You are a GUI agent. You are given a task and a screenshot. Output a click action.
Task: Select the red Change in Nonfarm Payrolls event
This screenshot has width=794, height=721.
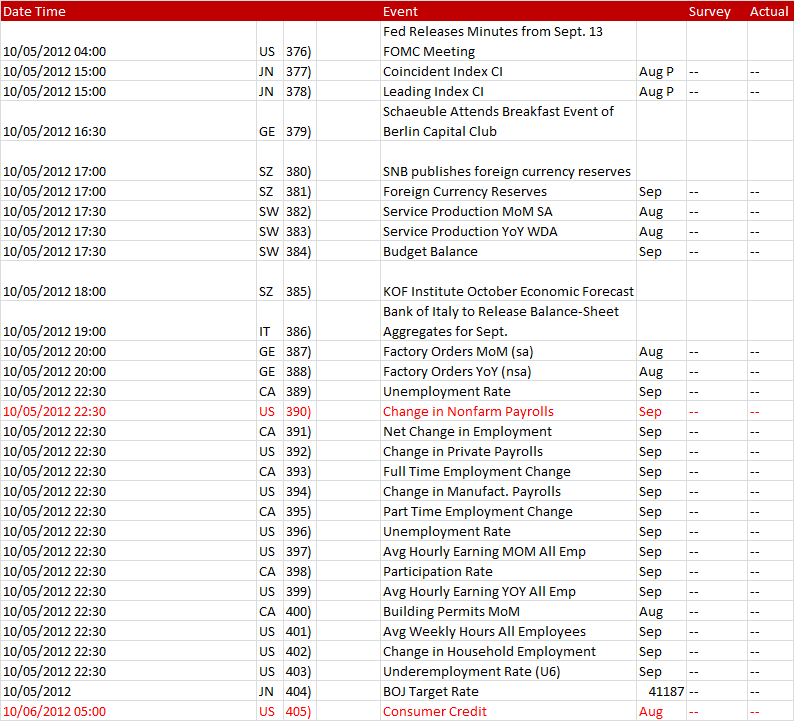pos(468,412)
